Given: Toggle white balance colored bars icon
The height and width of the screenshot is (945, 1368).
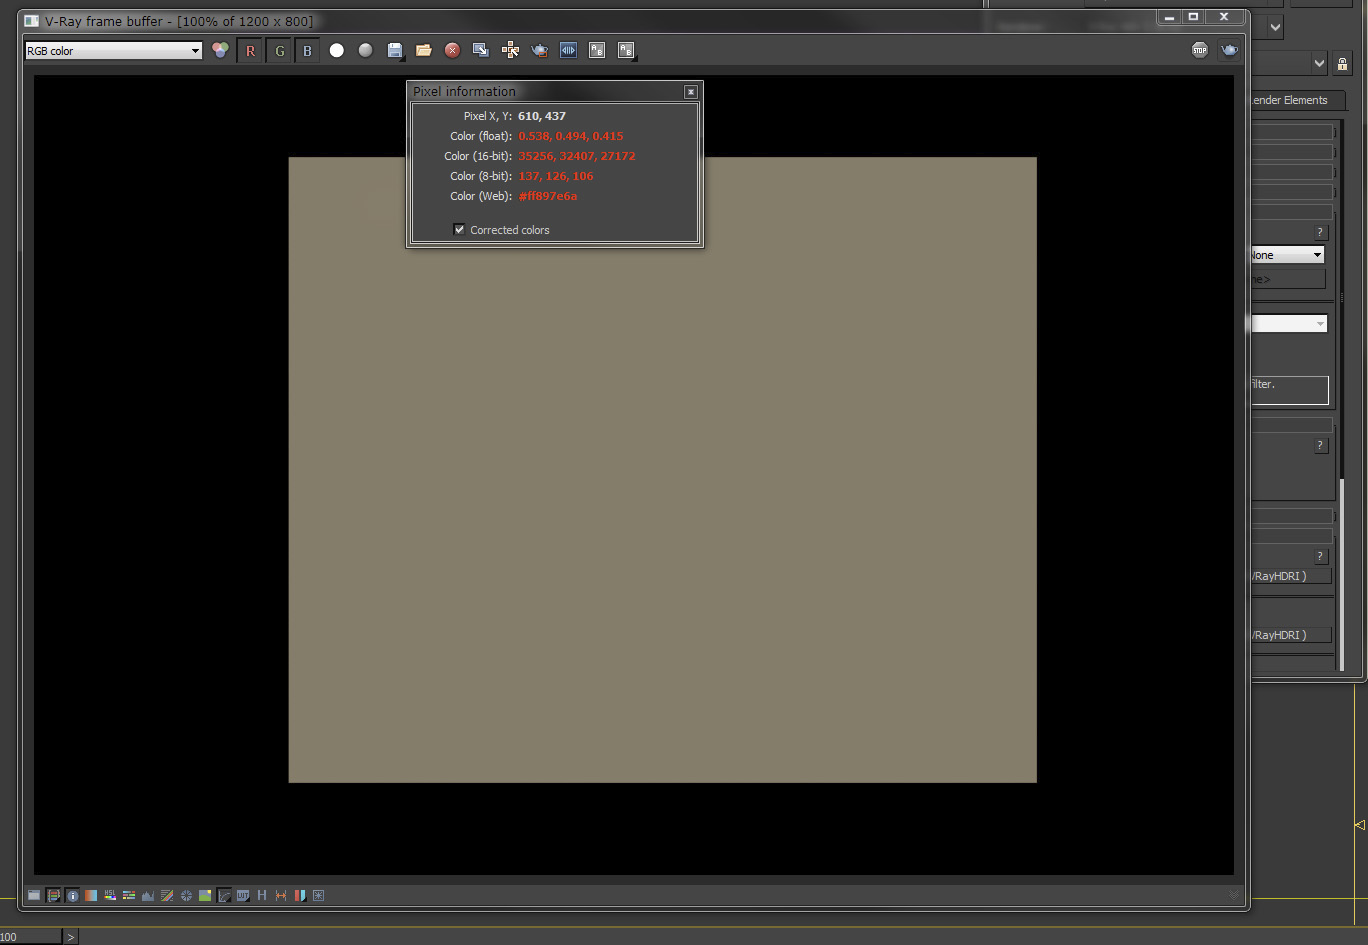Looking at the screenshot, I should [129, 895].
